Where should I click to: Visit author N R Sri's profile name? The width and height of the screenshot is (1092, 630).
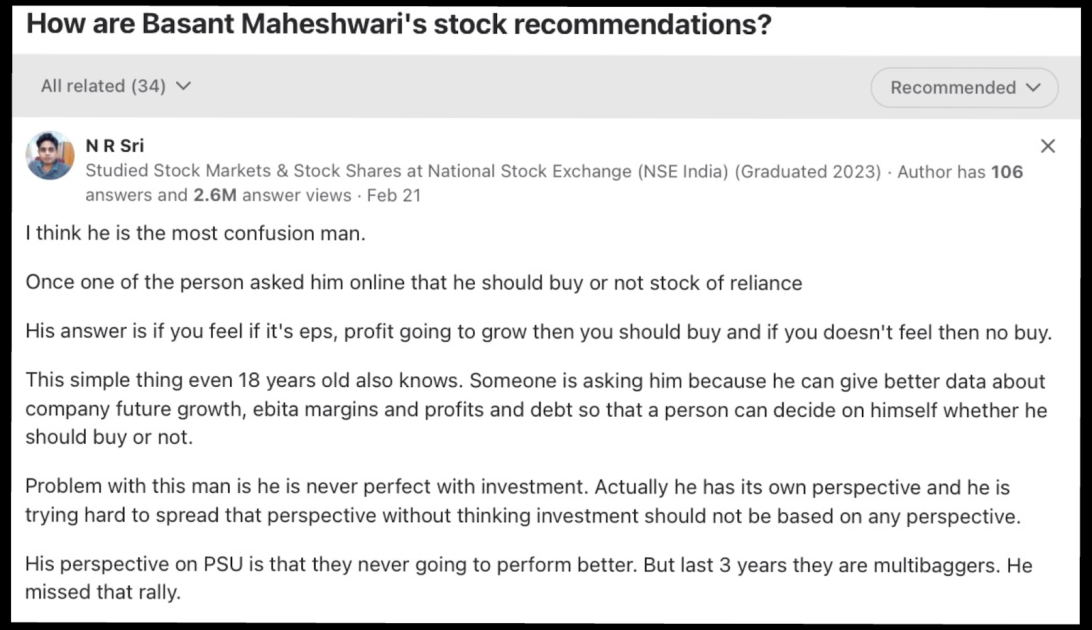tap(115, 146)
